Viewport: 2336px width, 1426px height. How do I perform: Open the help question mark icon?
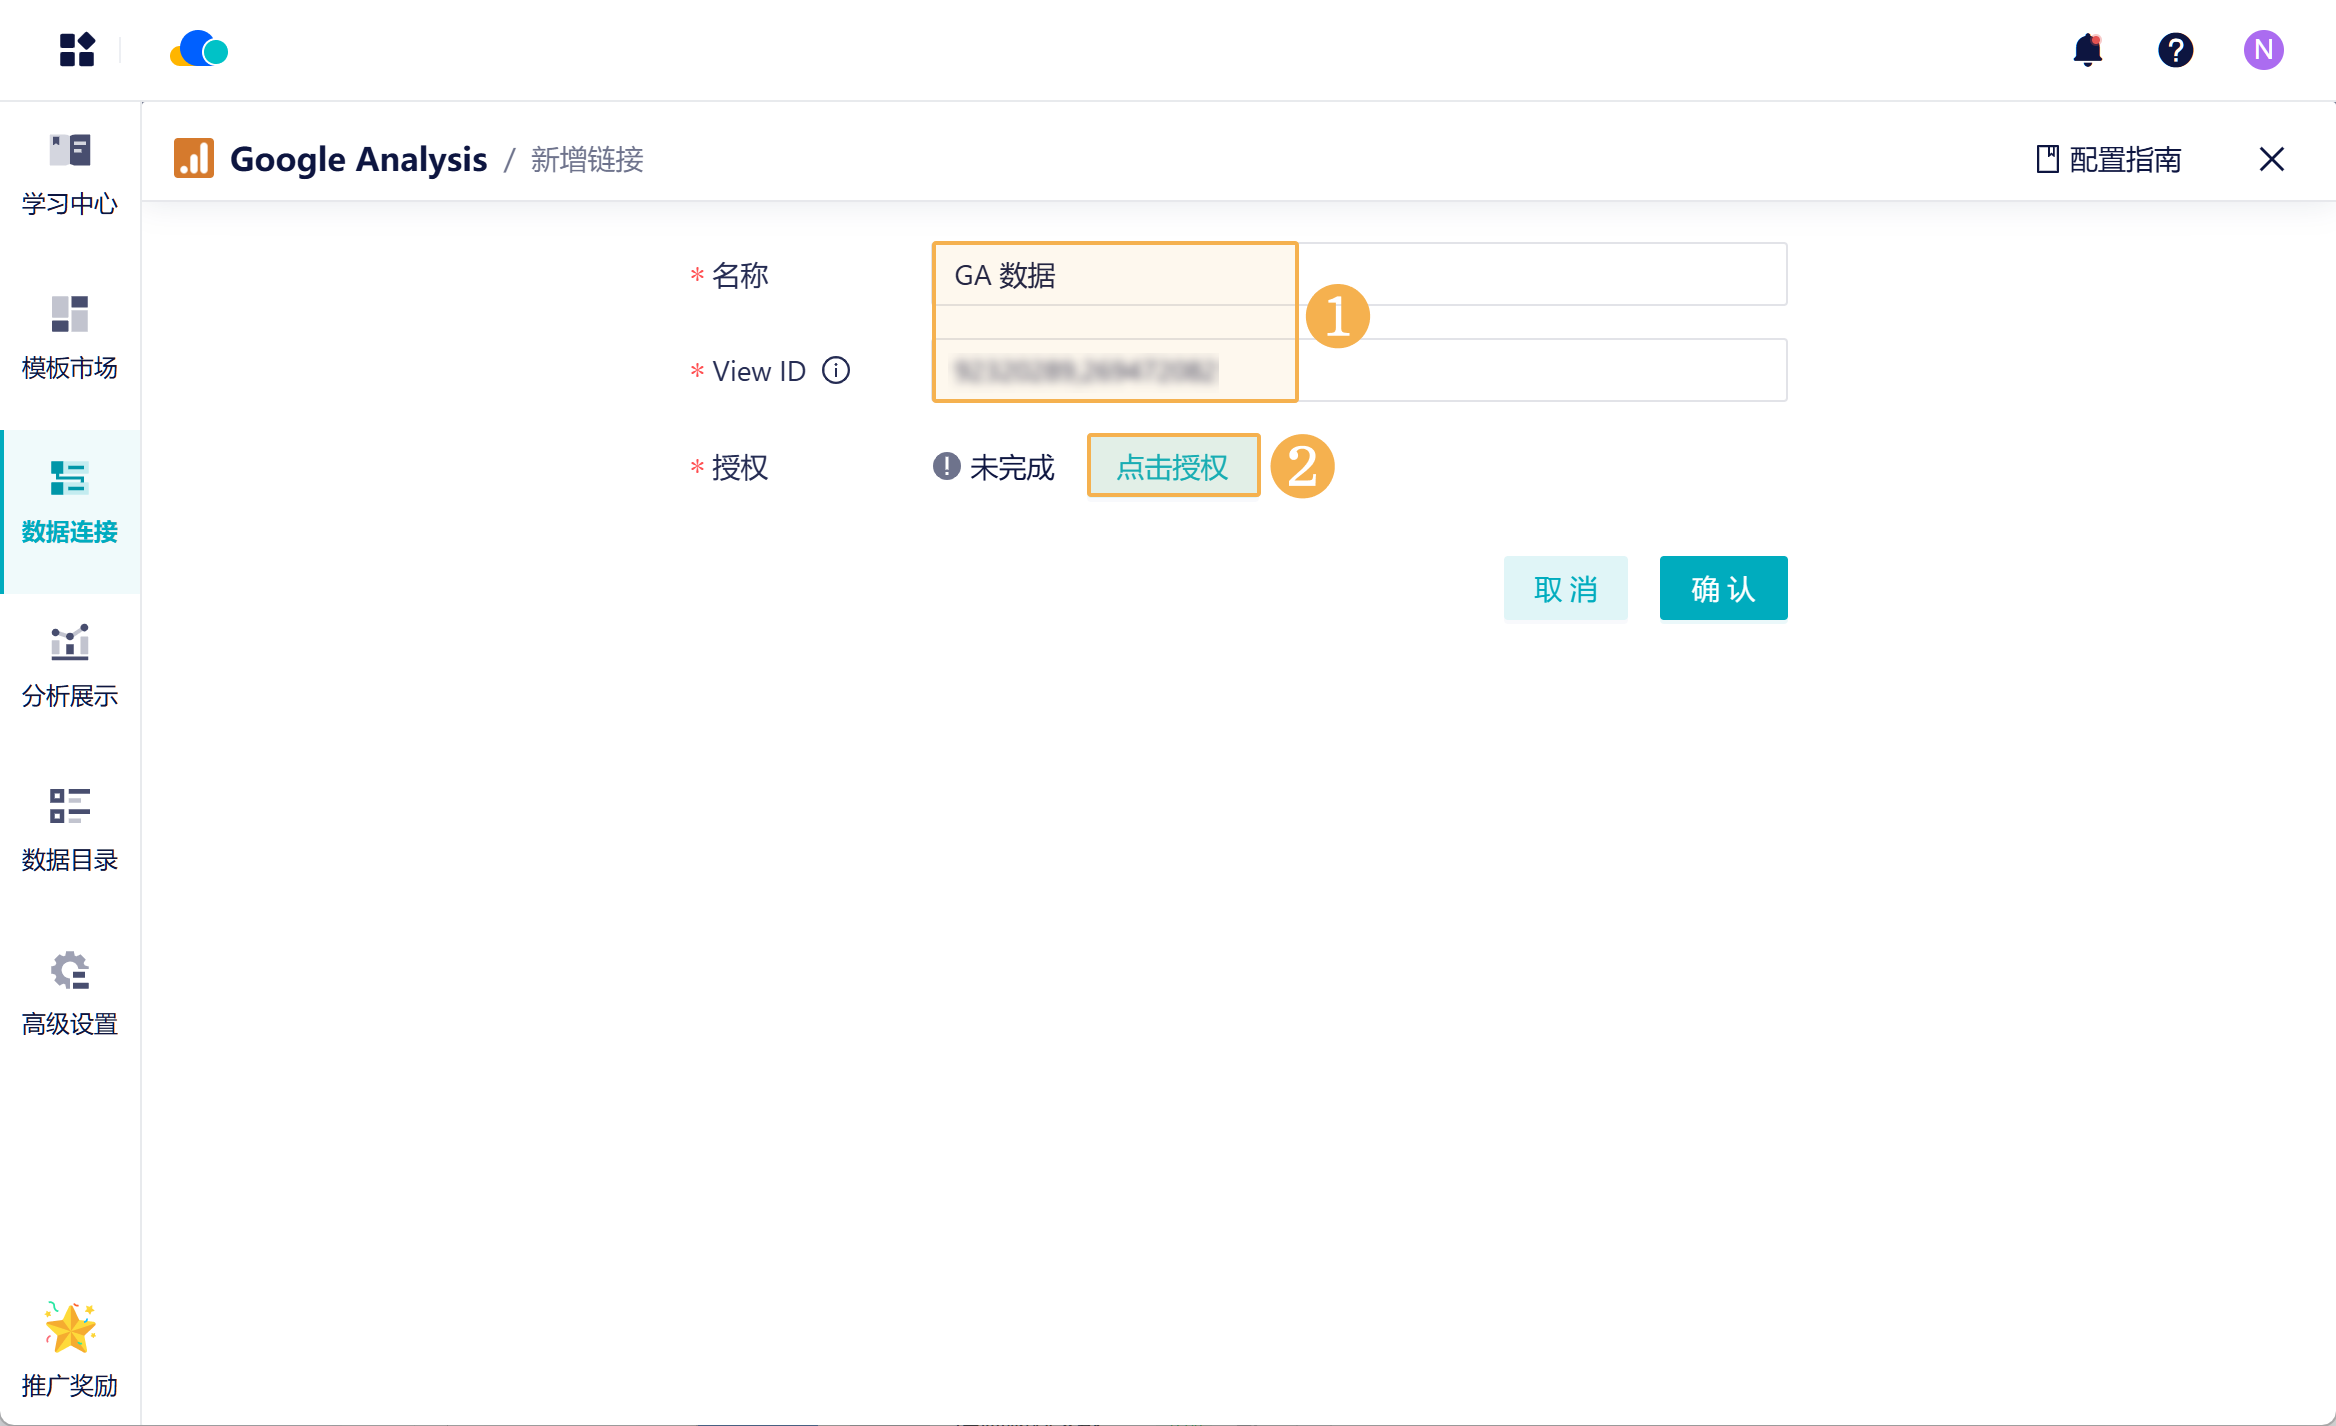pos(2175,50)
